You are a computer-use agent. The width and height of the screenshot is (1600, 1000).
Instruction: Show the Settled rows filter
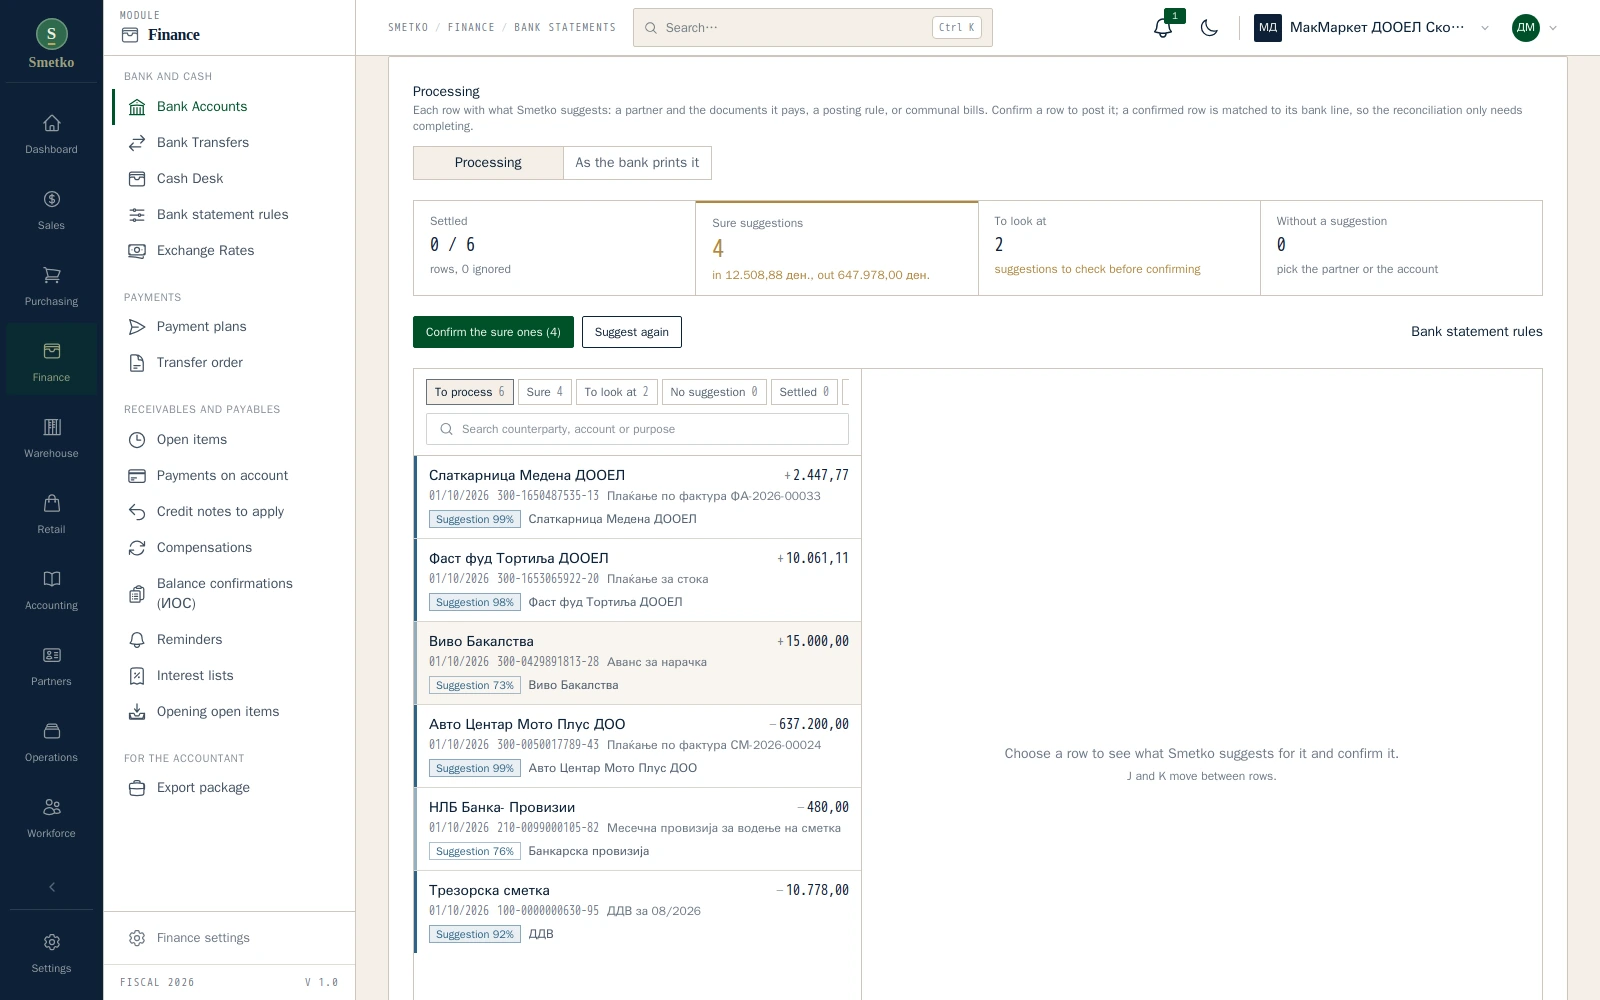[x=804, y=392]
